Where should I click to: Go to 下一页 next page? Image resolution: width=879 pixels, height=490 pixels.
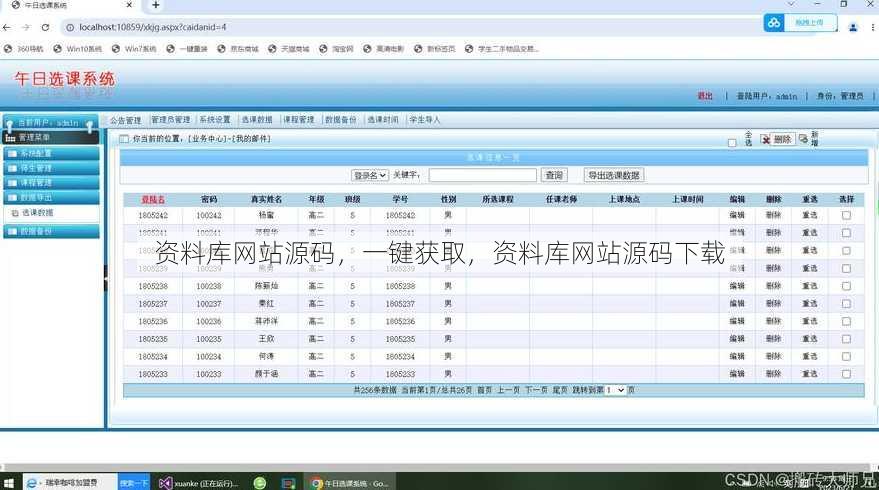[x=536, y=390]
